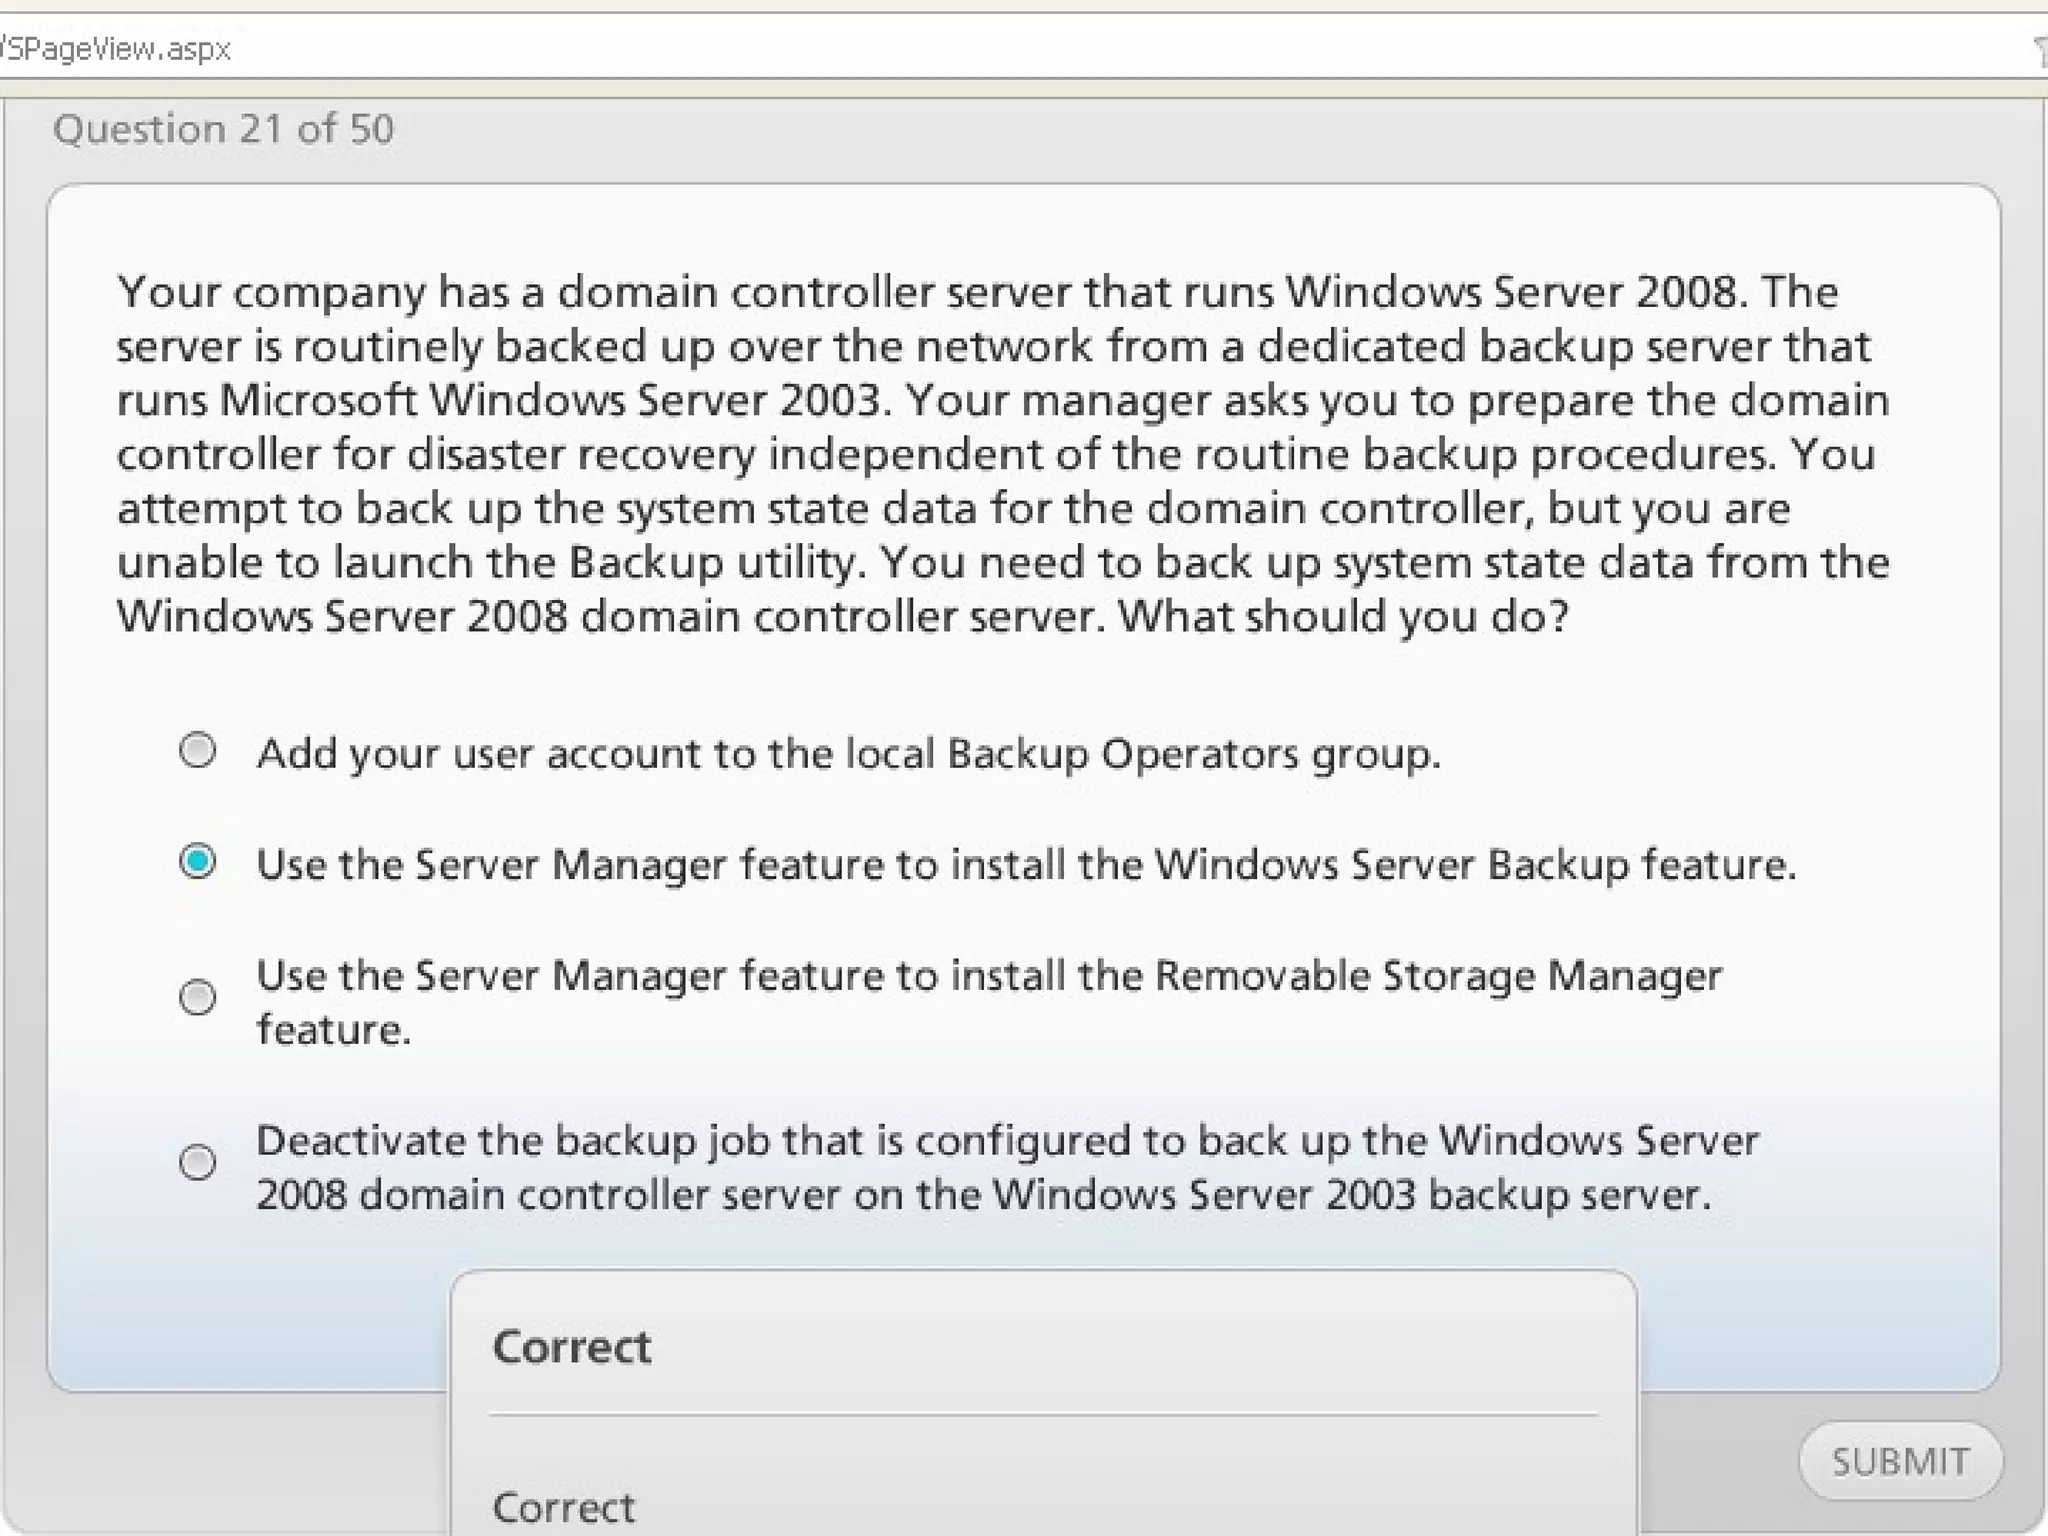Select the 'local Backup Operators group' radio option
2048x1536 pixels.
(197, 750)
